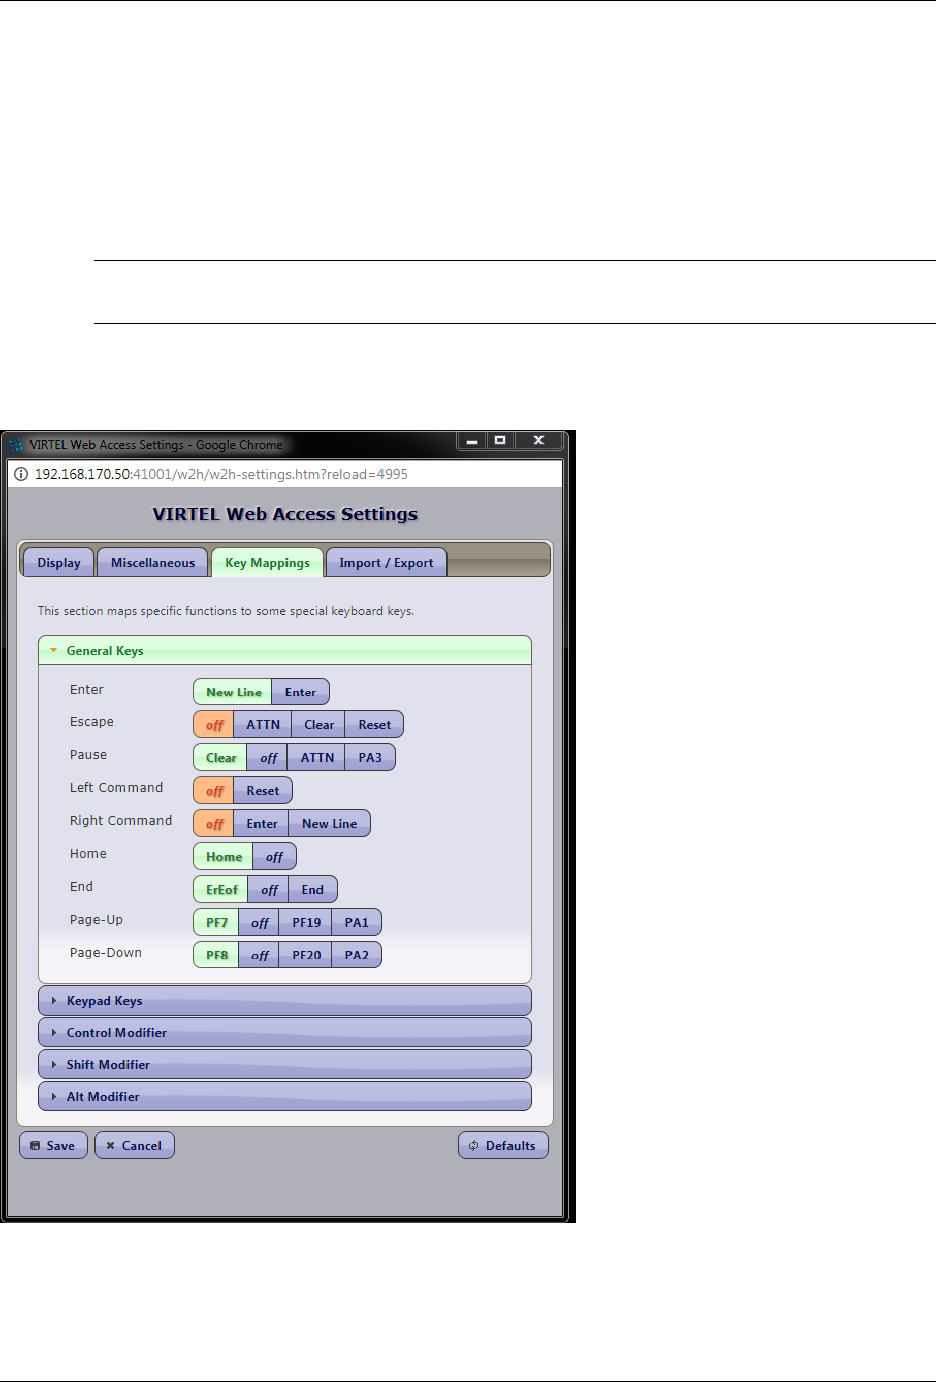This screenshot has height=1382, width=936.
Task: Expand the Alt Modifier section
Action: pyautogui.click(x=285, y=1097)
